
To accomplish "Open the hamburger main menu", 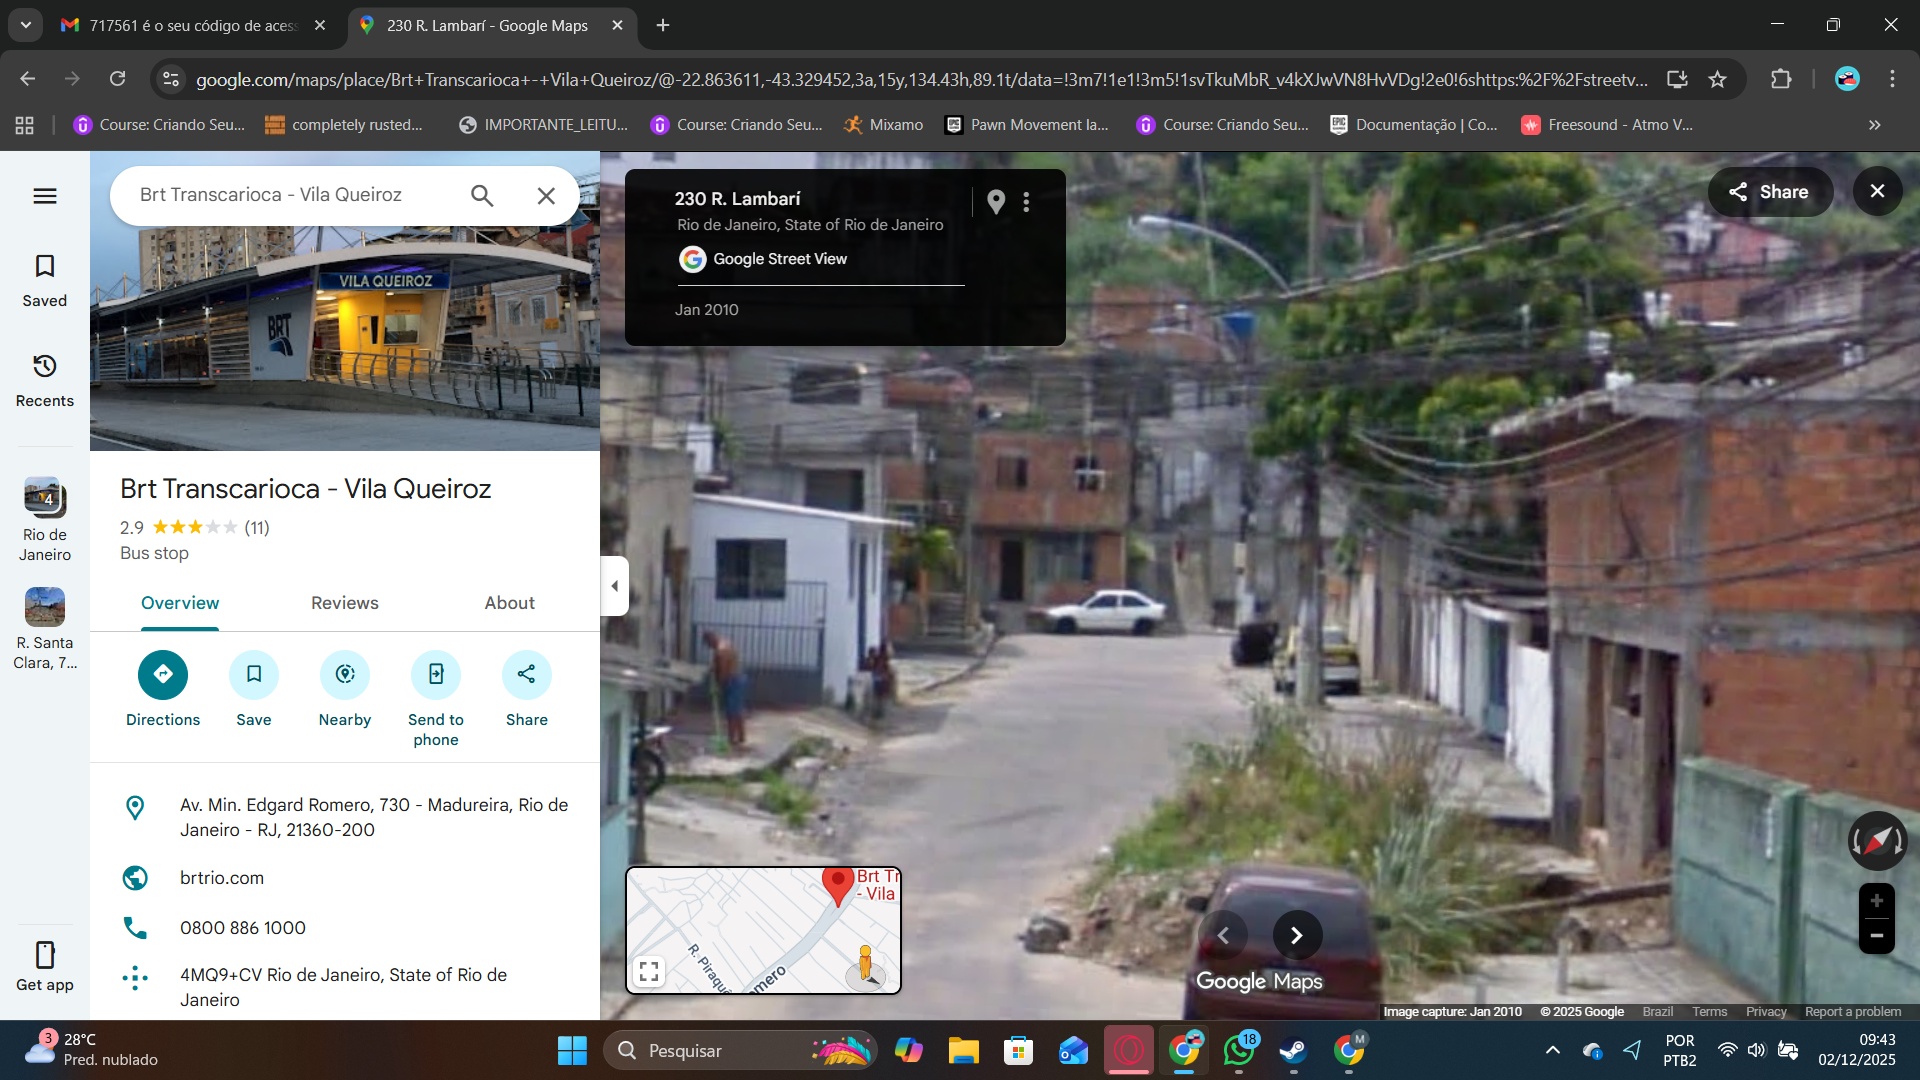I will (x=45, y=196).
